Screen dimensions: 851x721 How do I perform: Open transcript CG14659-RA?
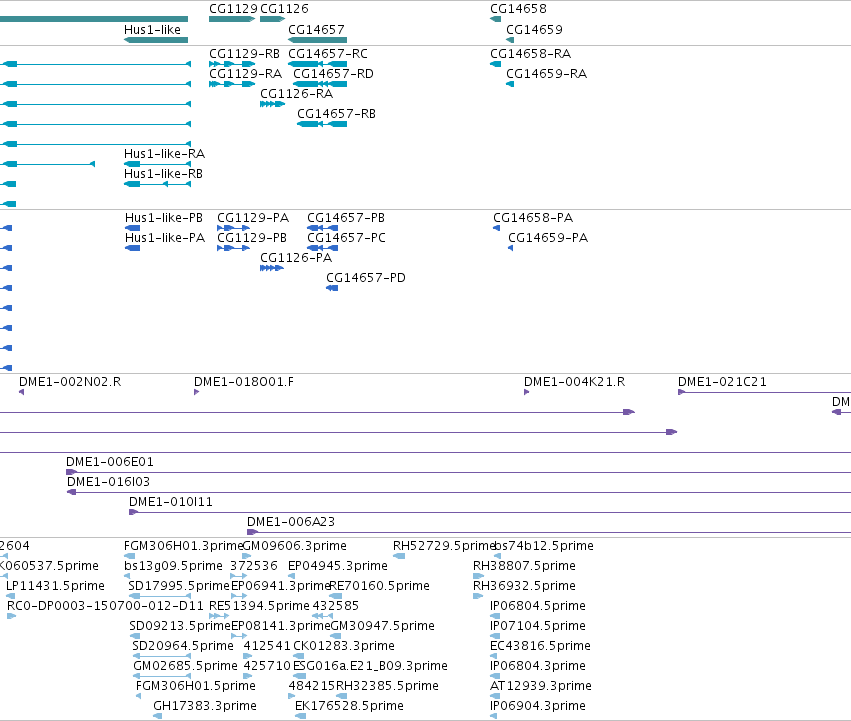(510, 84)
